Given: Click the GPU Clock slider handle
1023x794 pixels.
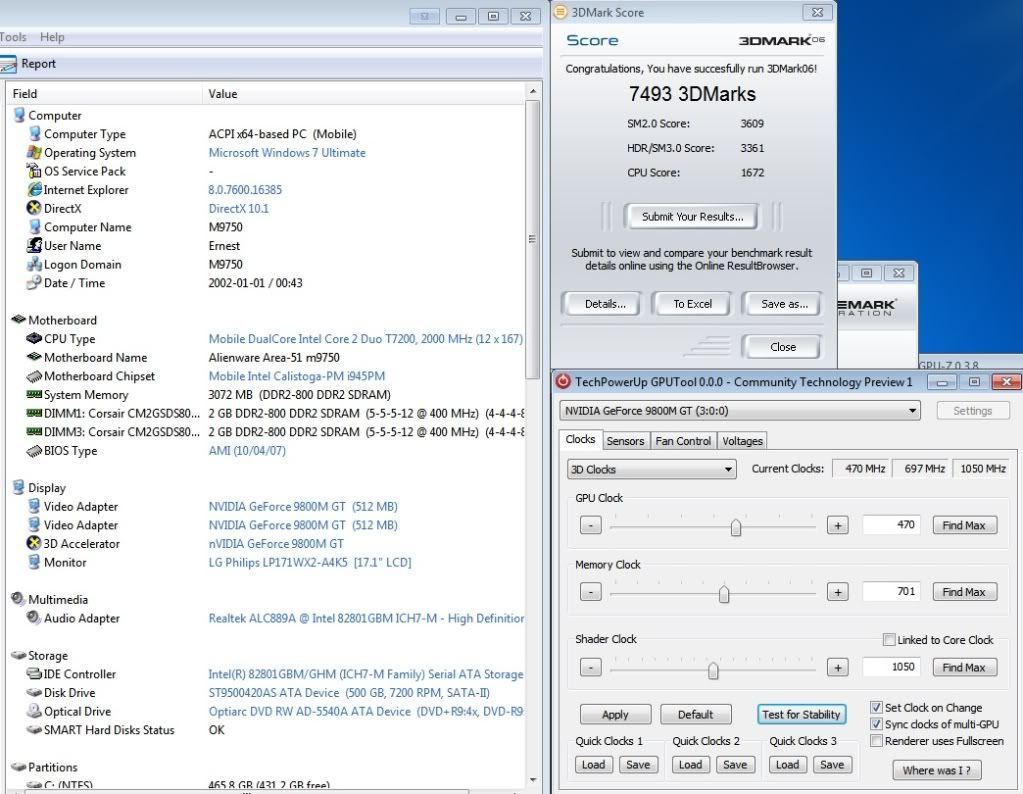Looking at the screenshot, I should tap(736, 527).
